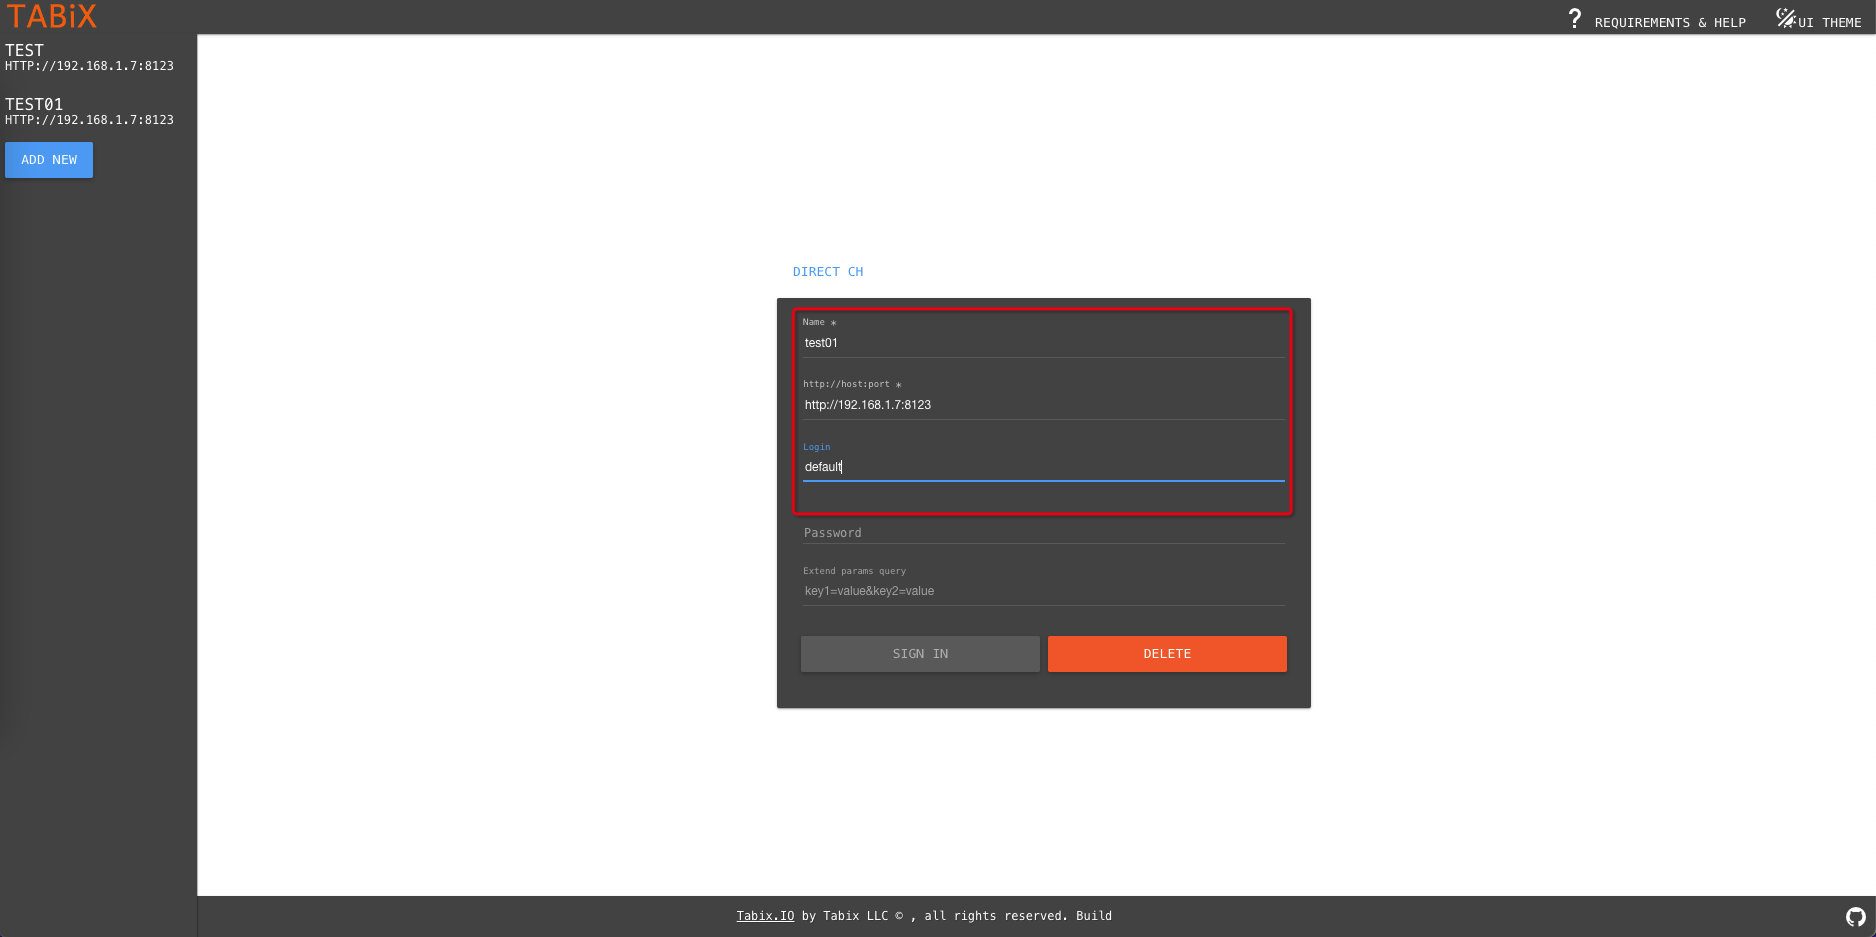The height and width of the screenshot is (937, 1876).
Task: Open the Tabix.IO footer link
Action: [765, 916]
